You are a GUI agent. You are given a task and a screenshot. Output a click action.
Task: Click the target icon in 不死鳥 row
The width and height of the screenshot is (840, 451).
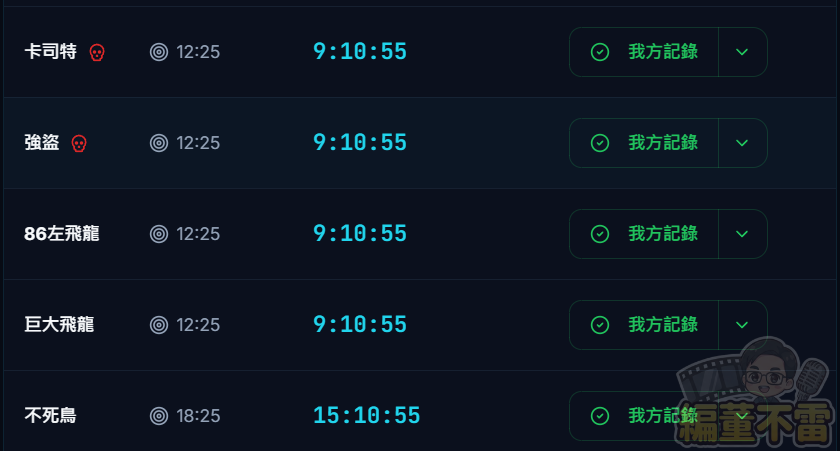[x=159, y=416]
